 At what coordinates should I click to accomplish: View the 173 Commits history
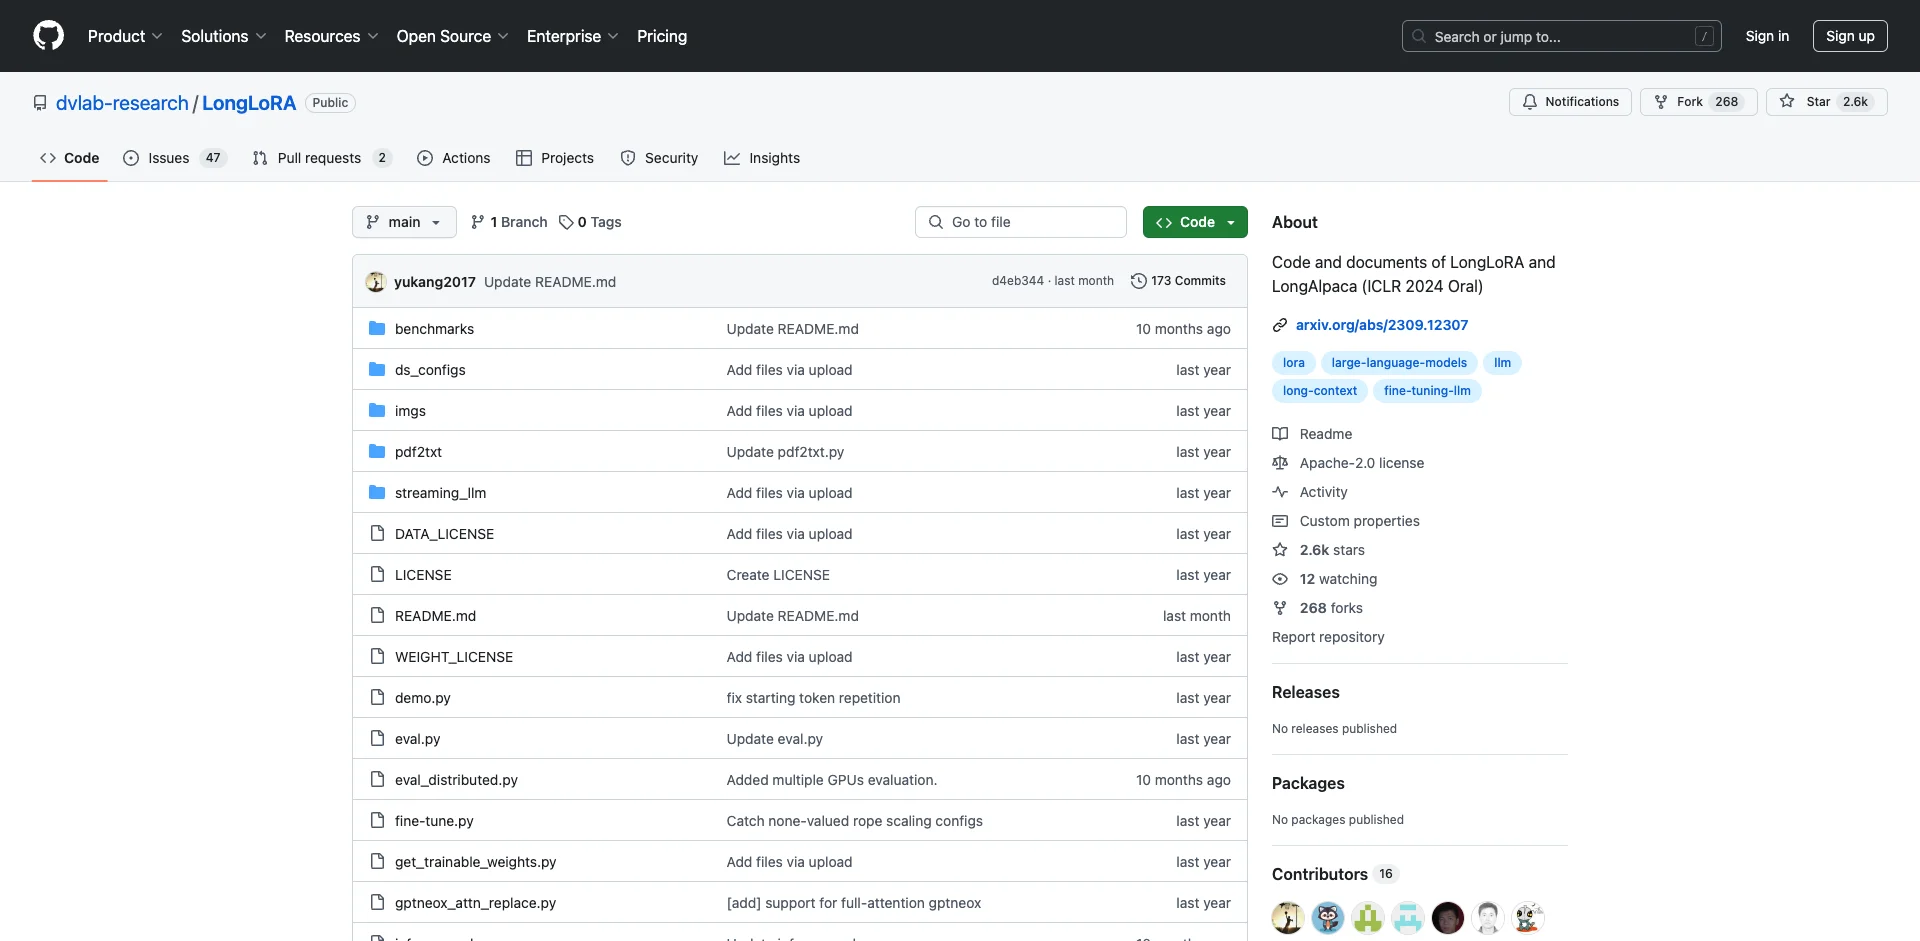pos(1178,281)
